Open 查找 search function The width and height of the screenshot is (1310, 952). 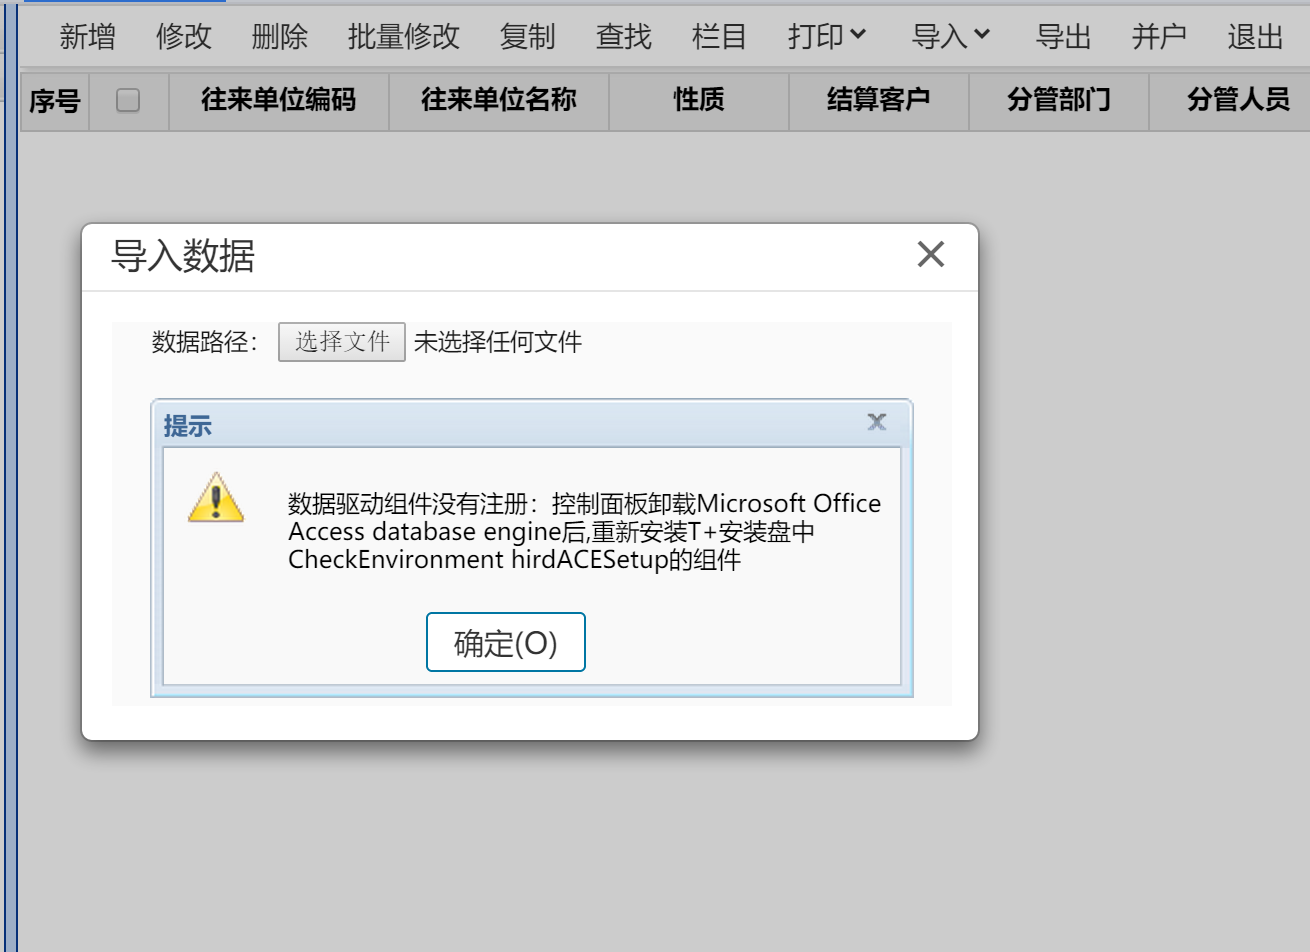pos(623,37)
